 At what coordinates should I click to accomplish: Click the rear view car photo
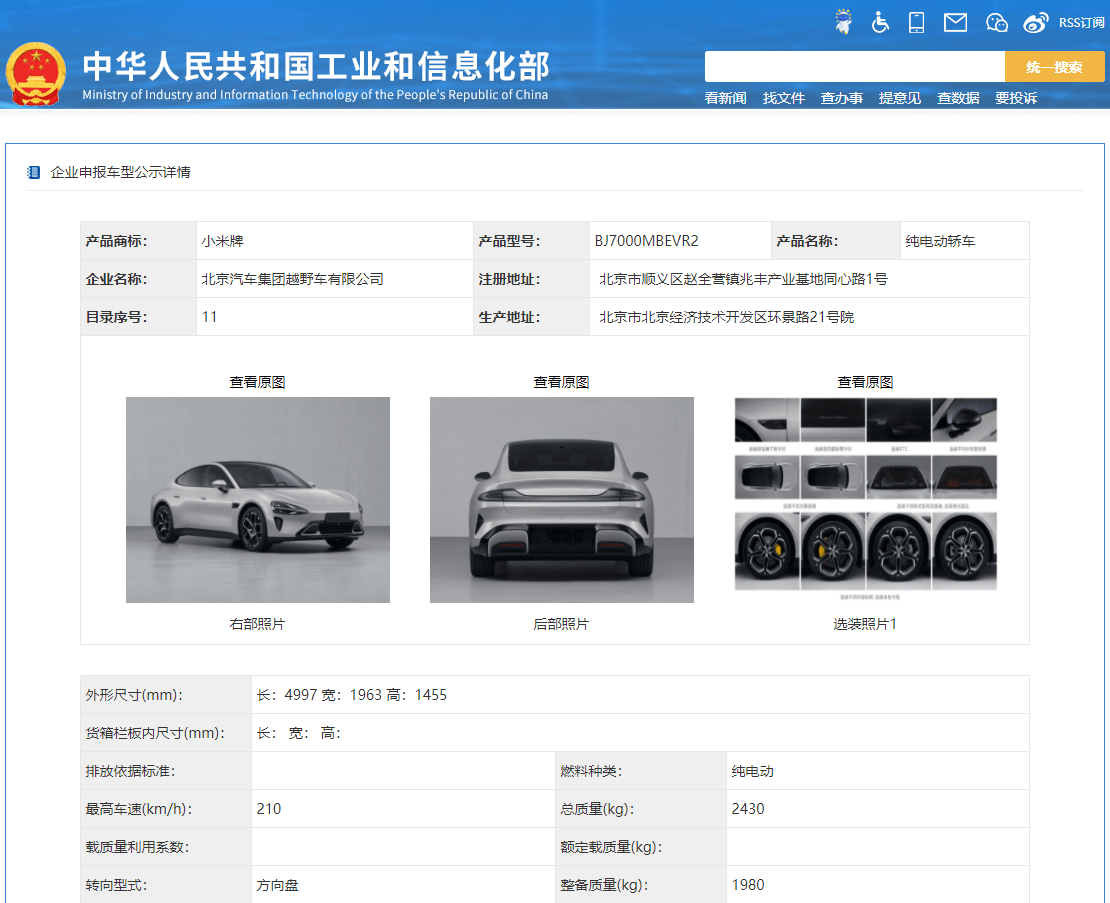point(561,498)
